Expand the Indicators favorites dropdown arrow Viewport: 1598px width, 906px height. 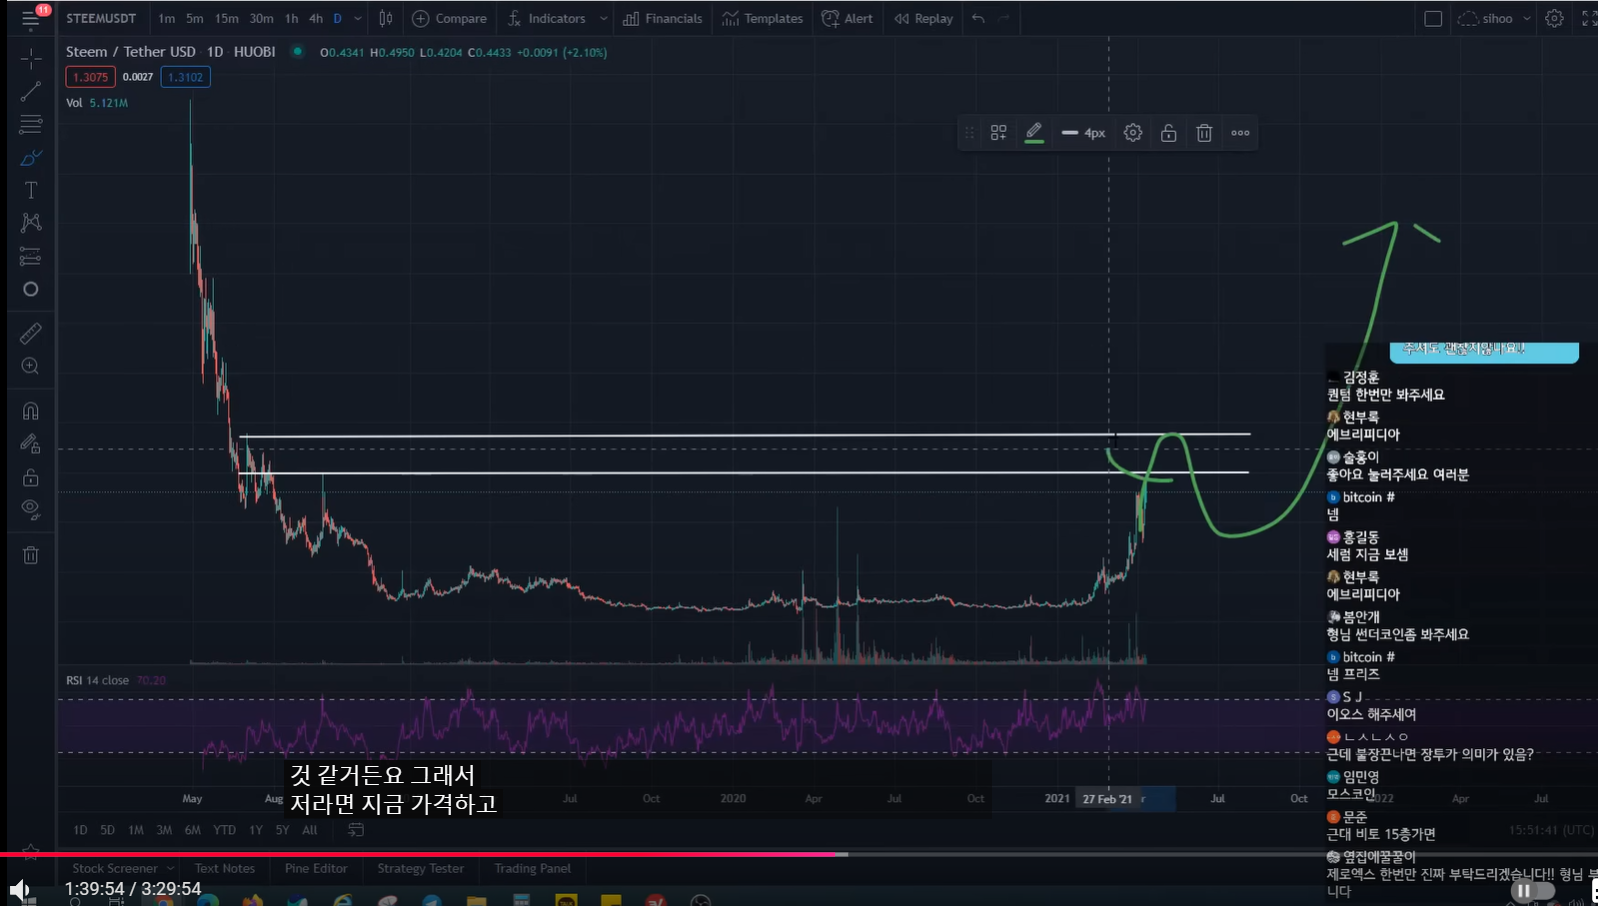(x=603, y=18)
